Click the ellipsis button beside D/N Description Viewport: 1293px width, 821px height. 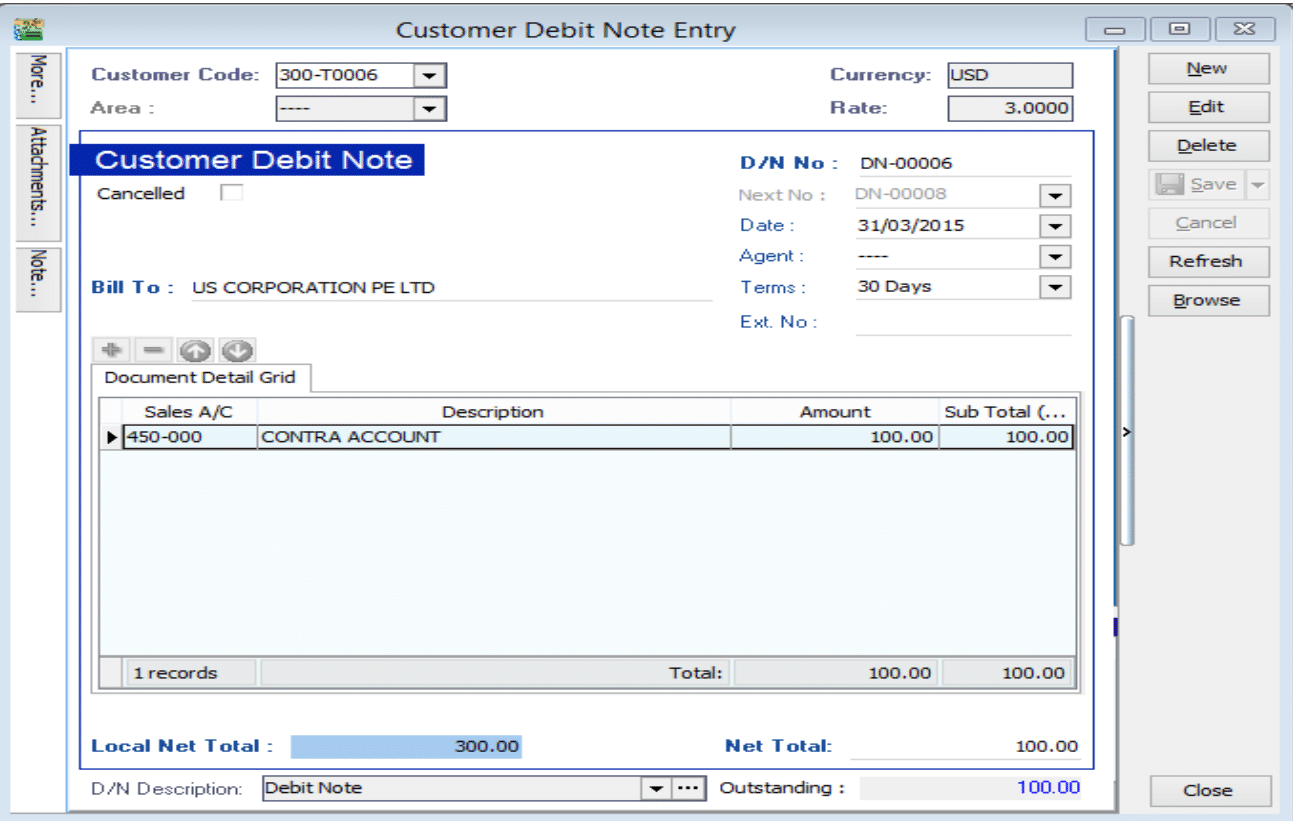point(685,788)
